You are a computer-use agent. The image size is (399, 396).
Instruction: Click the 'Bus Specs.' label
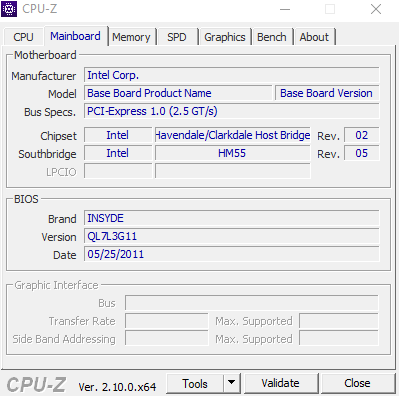point(50,112)
